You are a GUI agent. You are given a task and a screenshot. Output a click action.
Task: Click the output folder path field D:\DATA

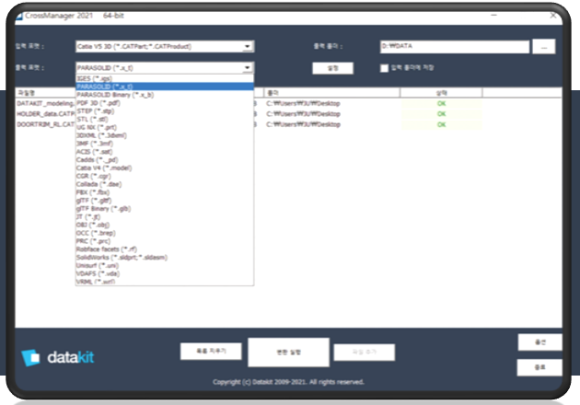455,46
